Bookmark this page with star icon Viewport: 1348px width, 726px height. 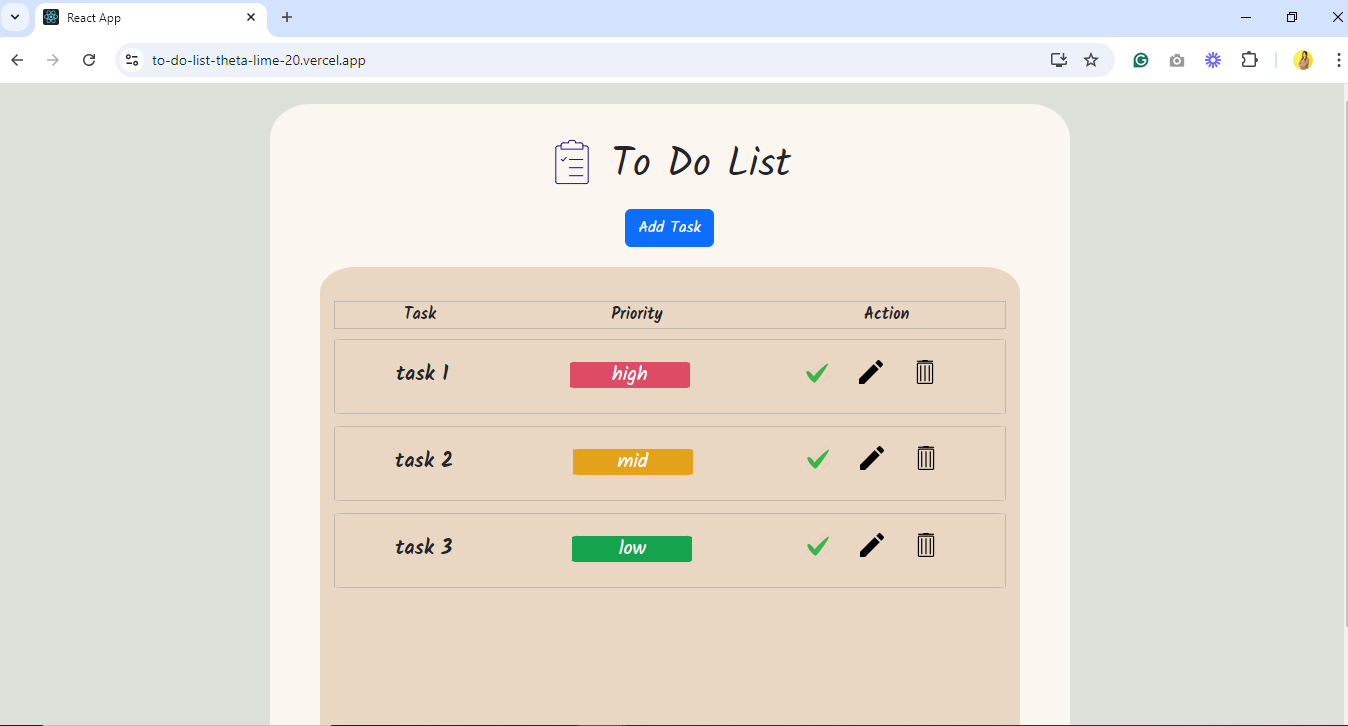[1091, 60]
